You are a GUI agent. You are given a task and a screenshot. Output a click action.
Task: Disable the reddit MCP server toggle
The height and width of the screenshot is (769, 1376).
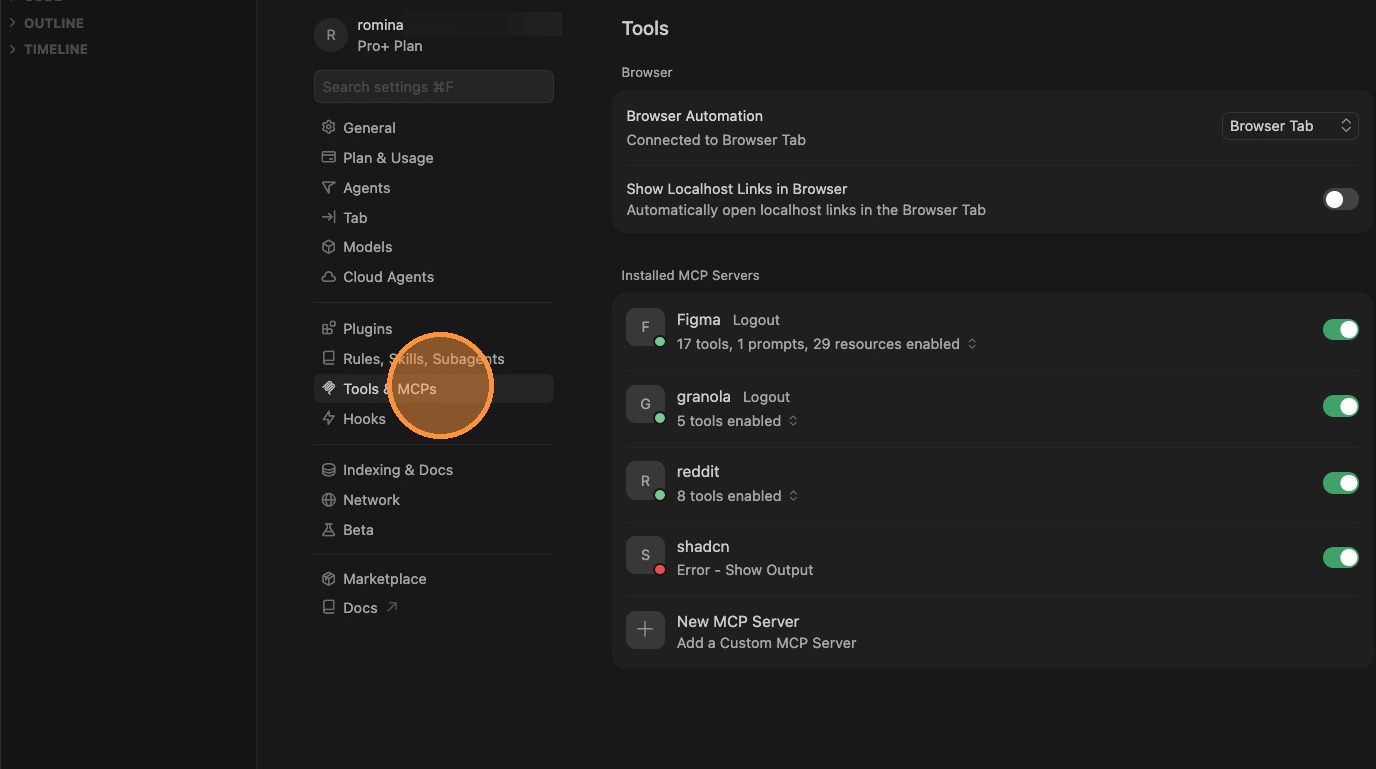tap(1341, 482)
